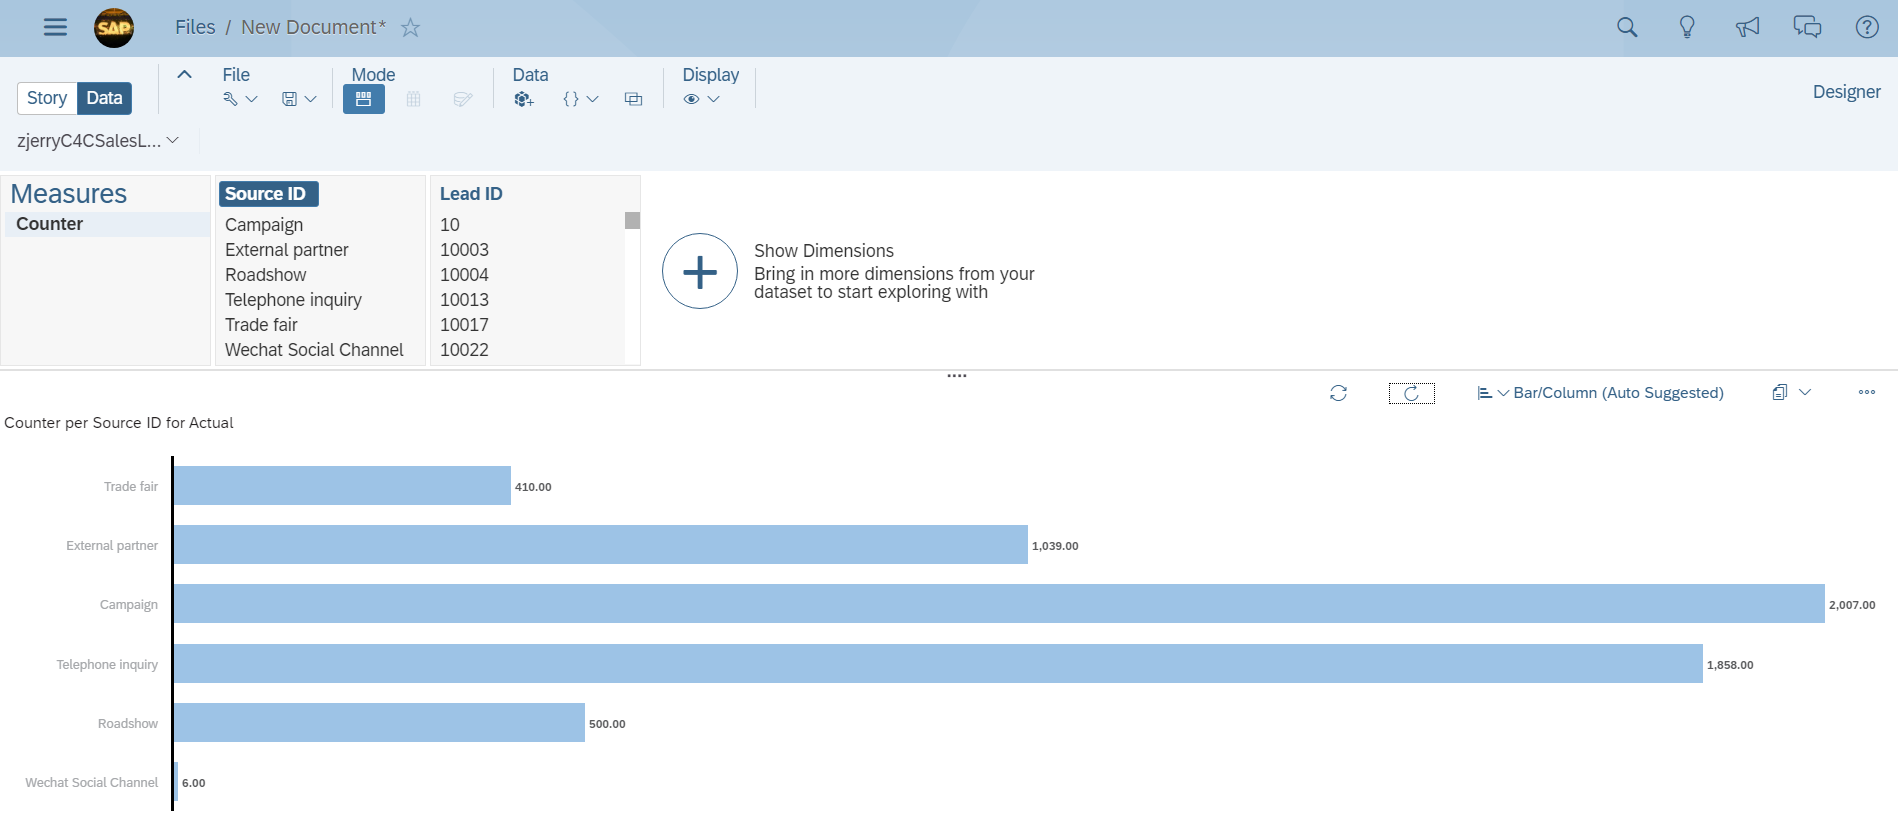Open the lightbulb help tips icon
The image size is (1898, 818).
tap(1687, 27)
